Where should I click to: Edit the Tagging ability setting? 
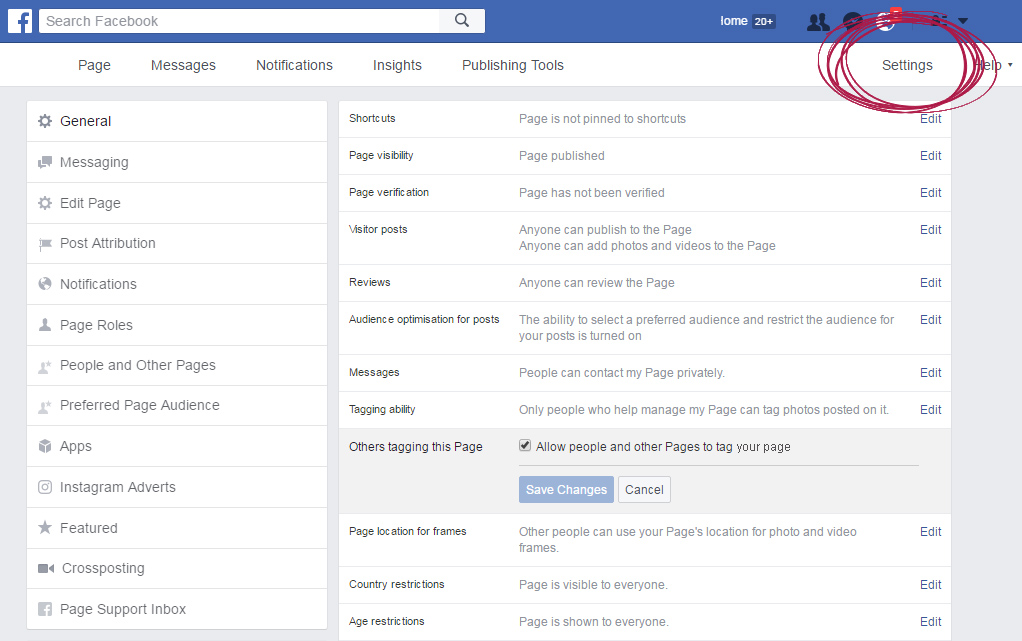click(x=931, y=410)
